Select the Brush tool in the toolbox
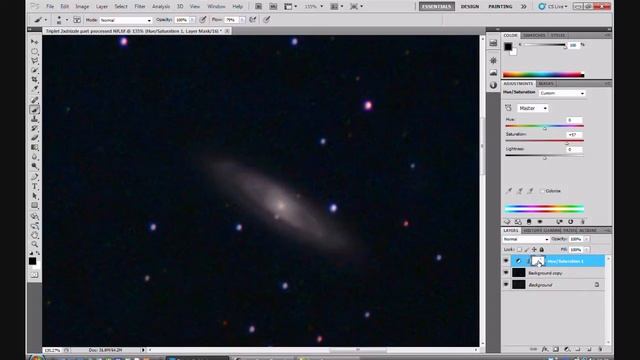The image size is (640, 360). pyautogui.click(x=35, y=109)
